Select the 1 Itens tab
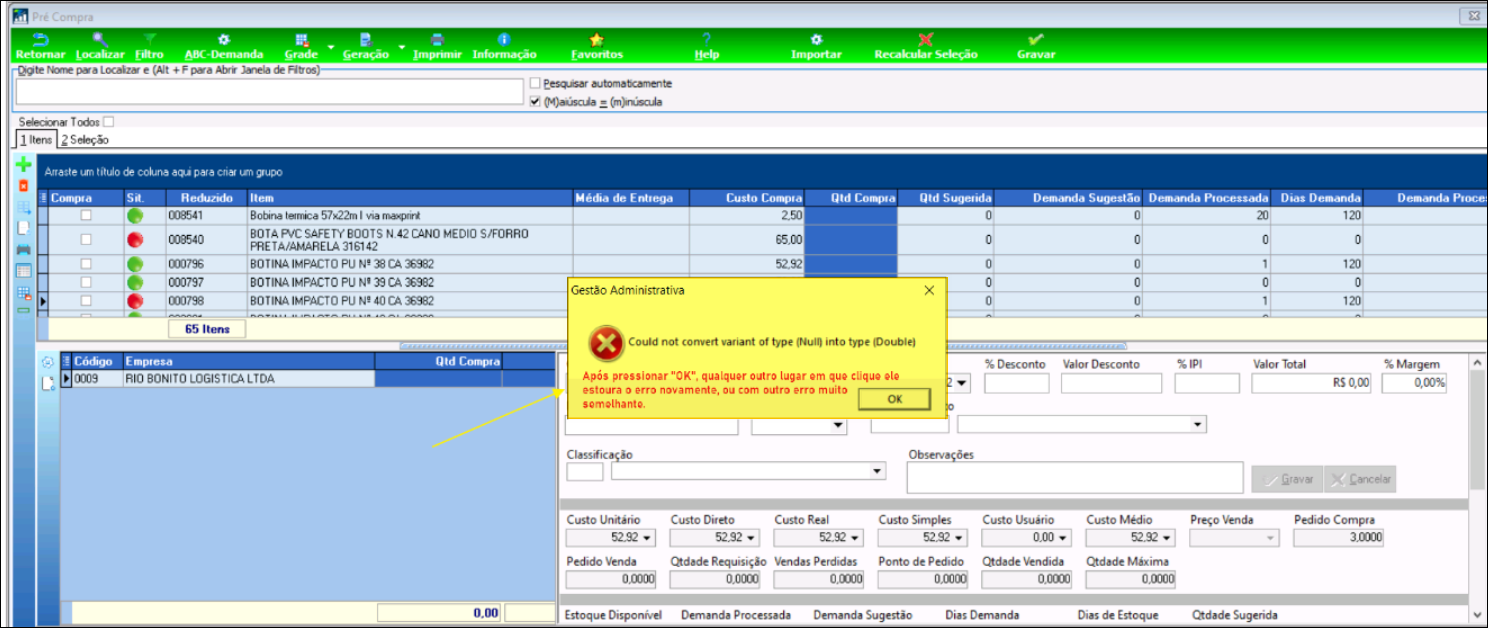1488x628 pixels. coord(36,140)
